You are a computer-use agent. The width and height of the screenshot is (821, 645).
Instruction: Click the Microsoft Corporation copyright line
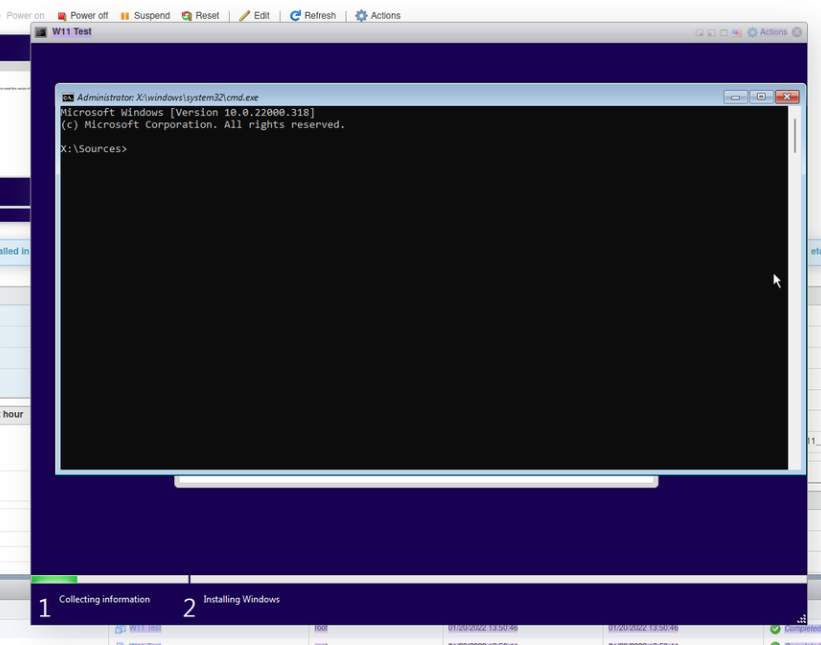[203, 125]
